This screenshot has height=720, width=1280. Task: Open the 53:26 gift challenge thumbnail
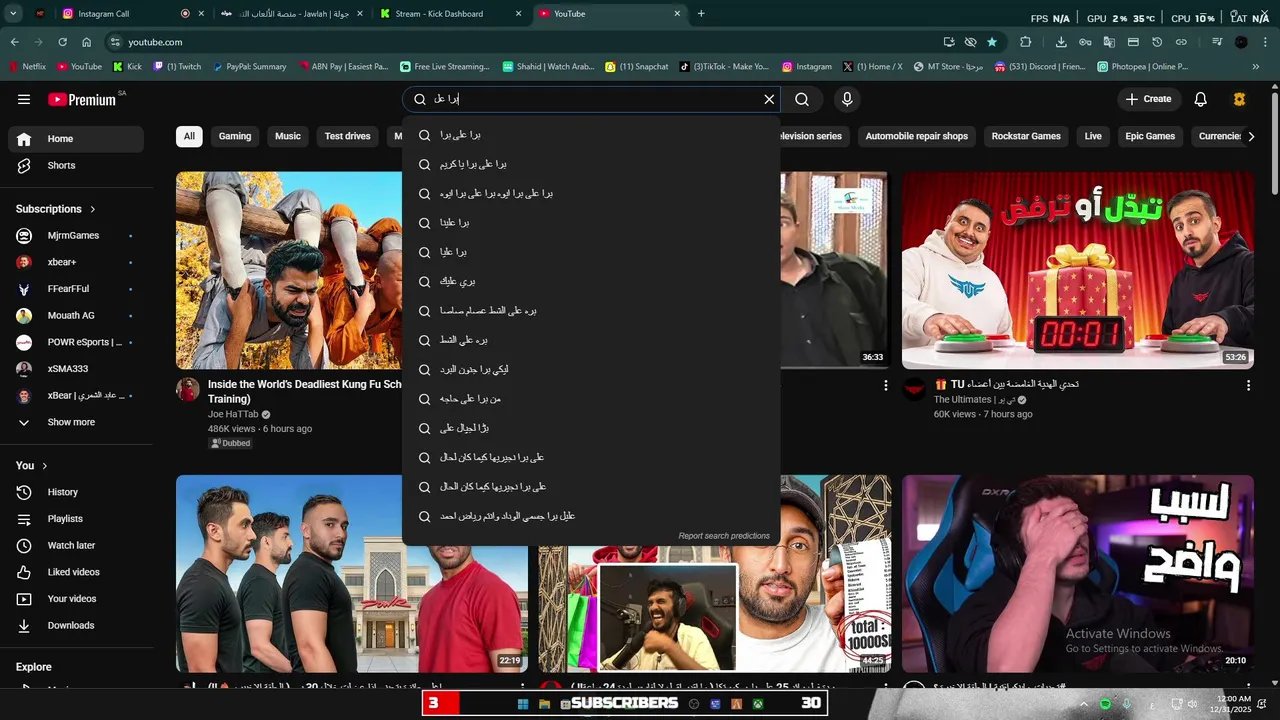click(x=1078, y=270)
